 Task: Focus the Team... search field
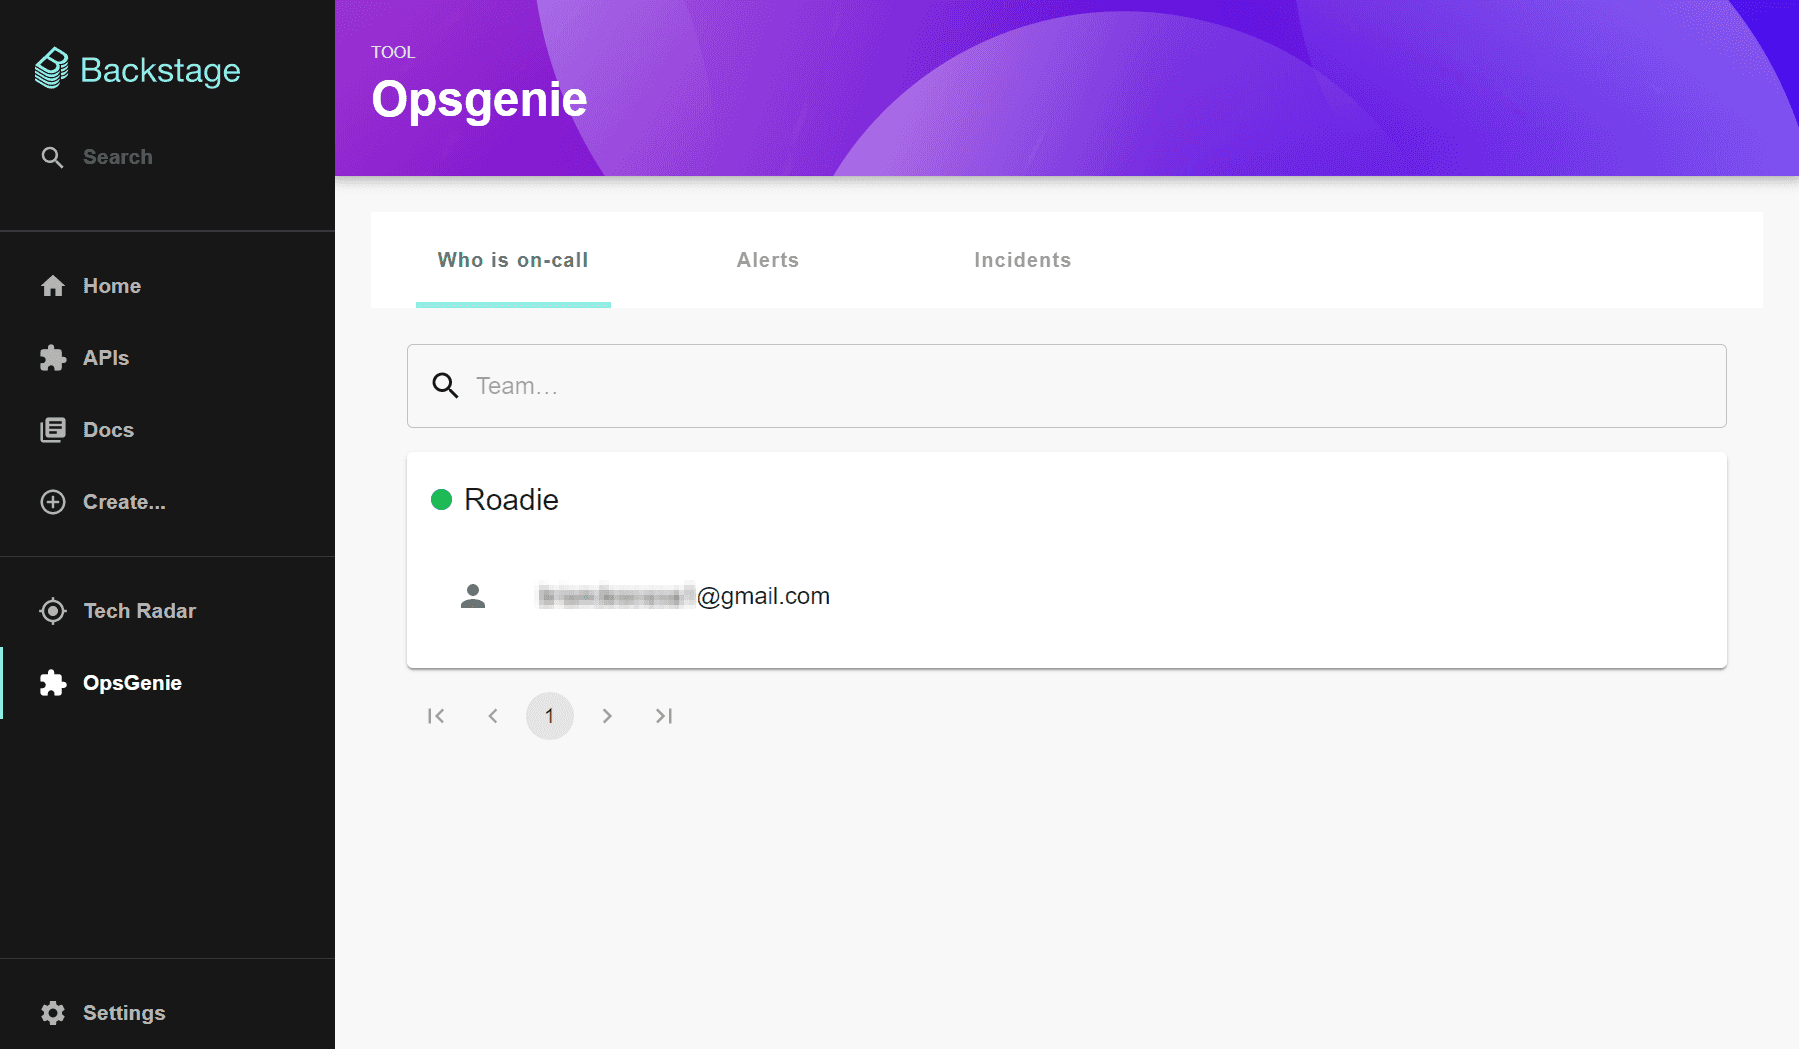(1067, 386)
